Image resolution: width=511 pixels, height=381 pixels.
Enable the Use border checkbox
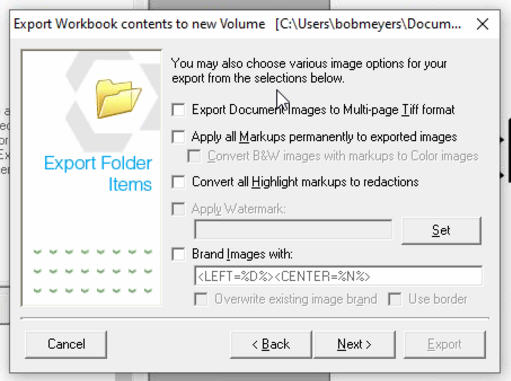395,299
